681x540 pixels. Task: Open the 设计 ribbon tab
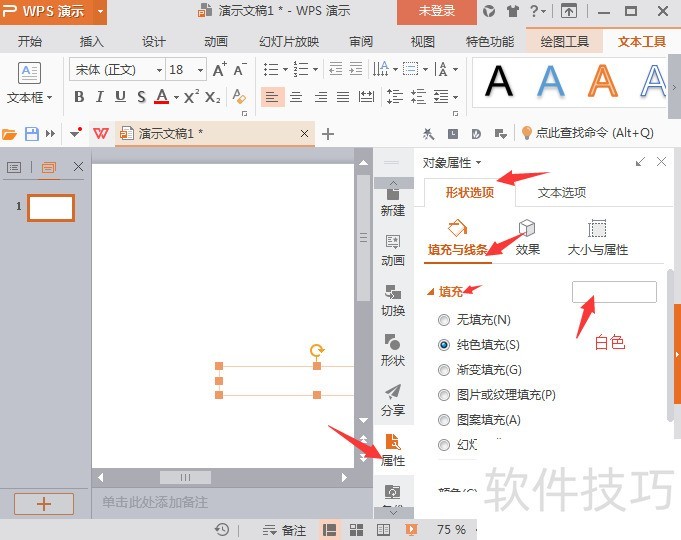coord(154,41)
